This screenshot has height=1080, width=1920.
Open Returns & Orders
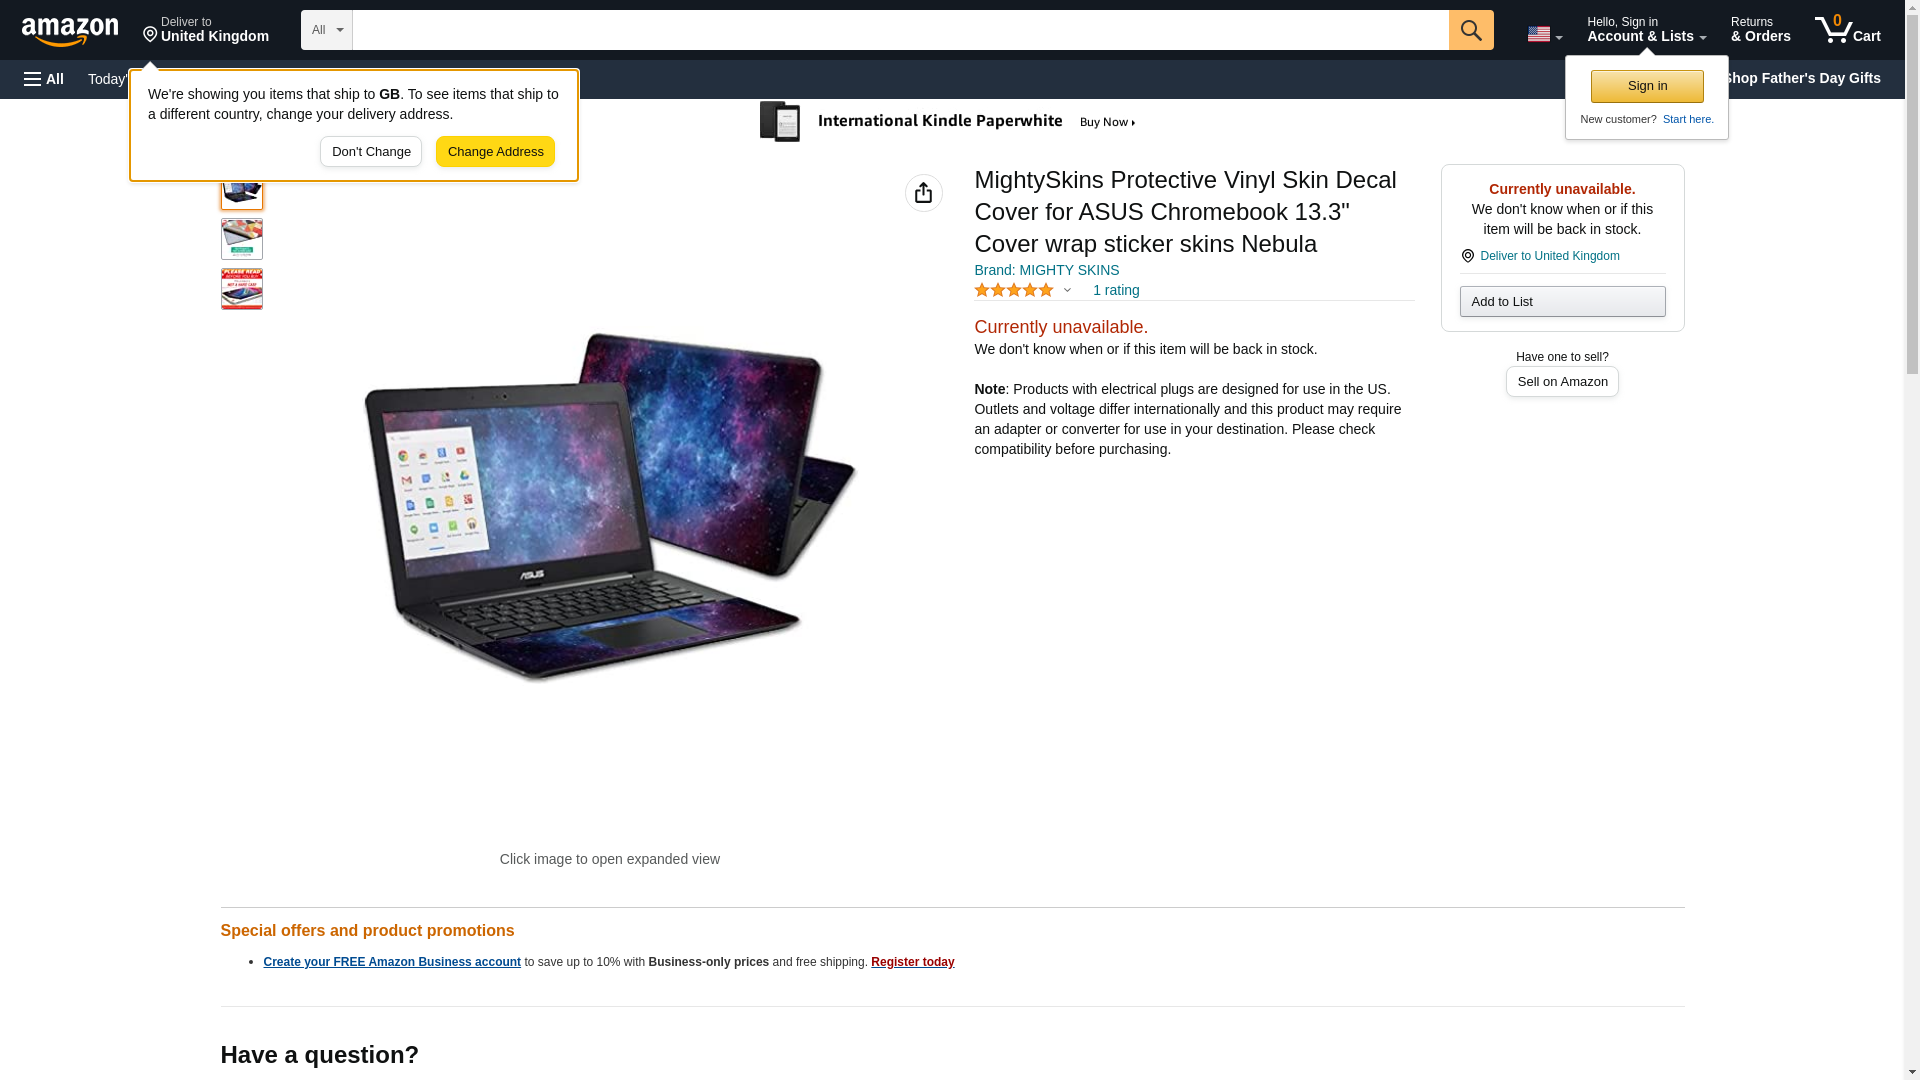coord(1760,30)
